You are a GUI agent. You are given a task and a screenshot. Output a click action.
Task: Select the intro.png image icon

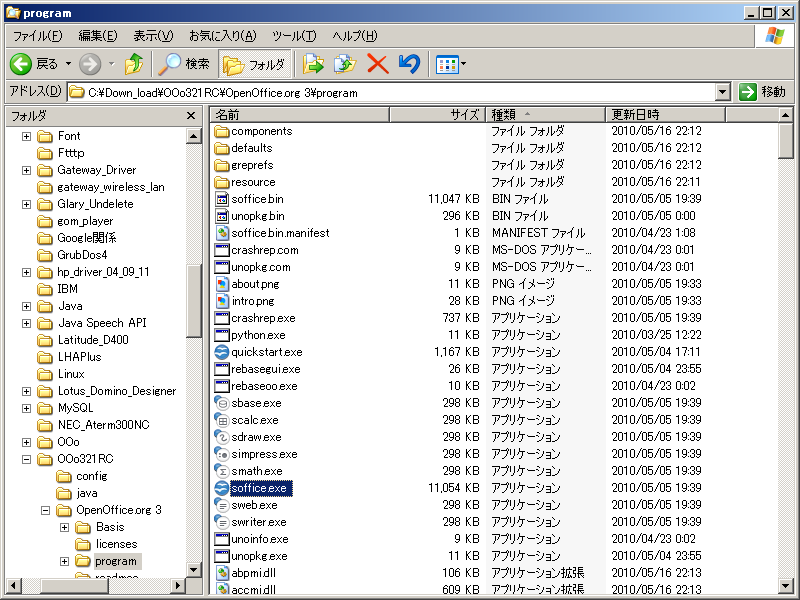point(221,301)
